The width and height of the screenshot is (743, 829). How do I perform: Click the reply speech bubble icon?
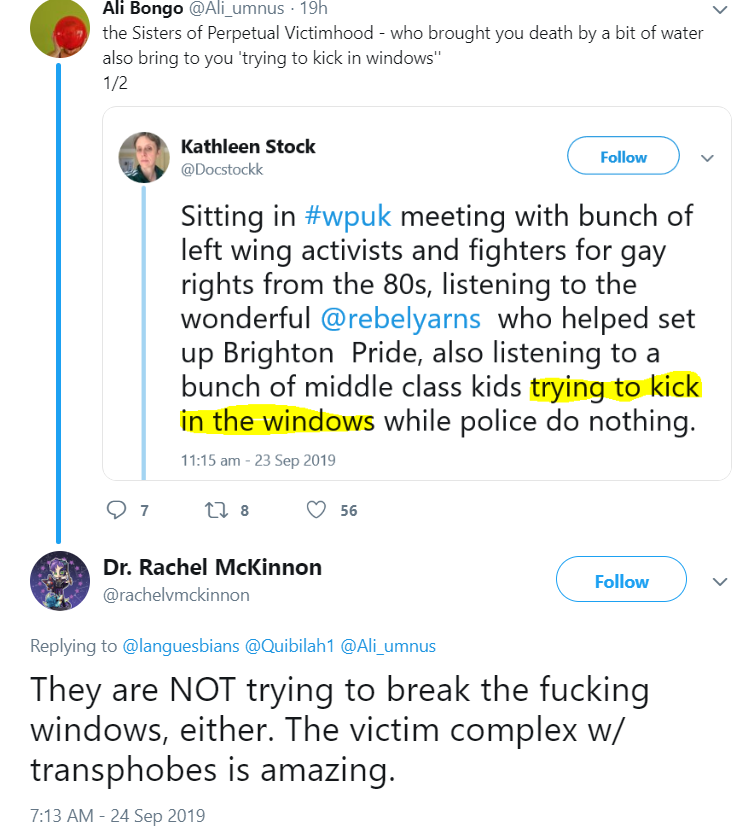[x=116, y=510]
